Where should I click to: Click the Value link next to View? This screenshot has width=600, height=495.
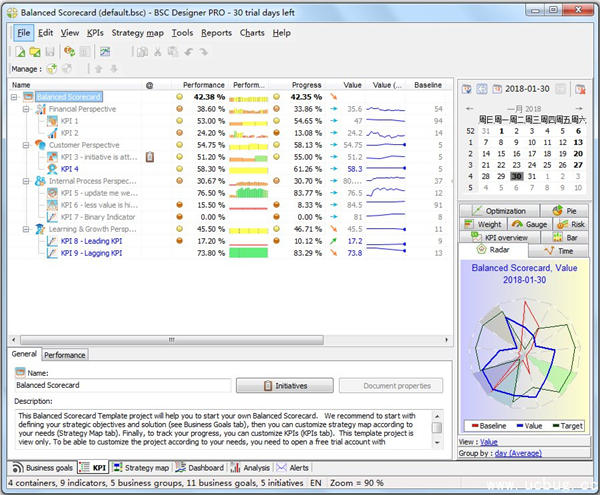[x=488, y=441]
